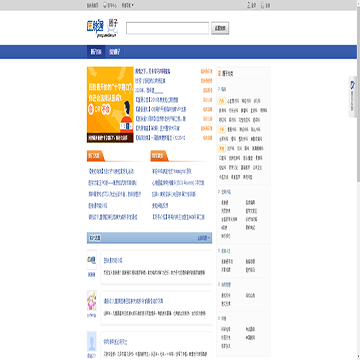Click the site-logo avatar of the first post

tap(92, 260)
